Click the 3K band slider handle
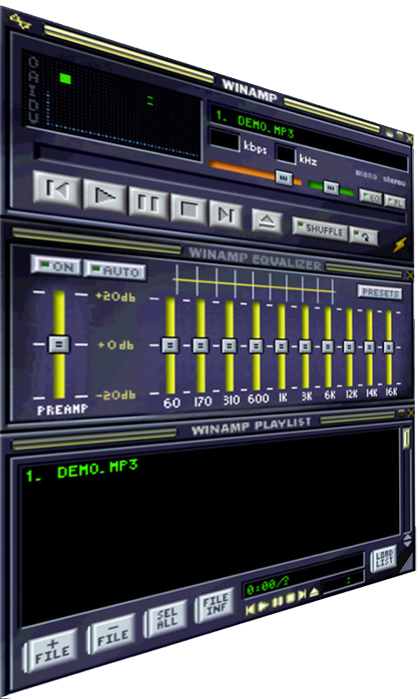 pyautogui.click(x=305, y=346)
